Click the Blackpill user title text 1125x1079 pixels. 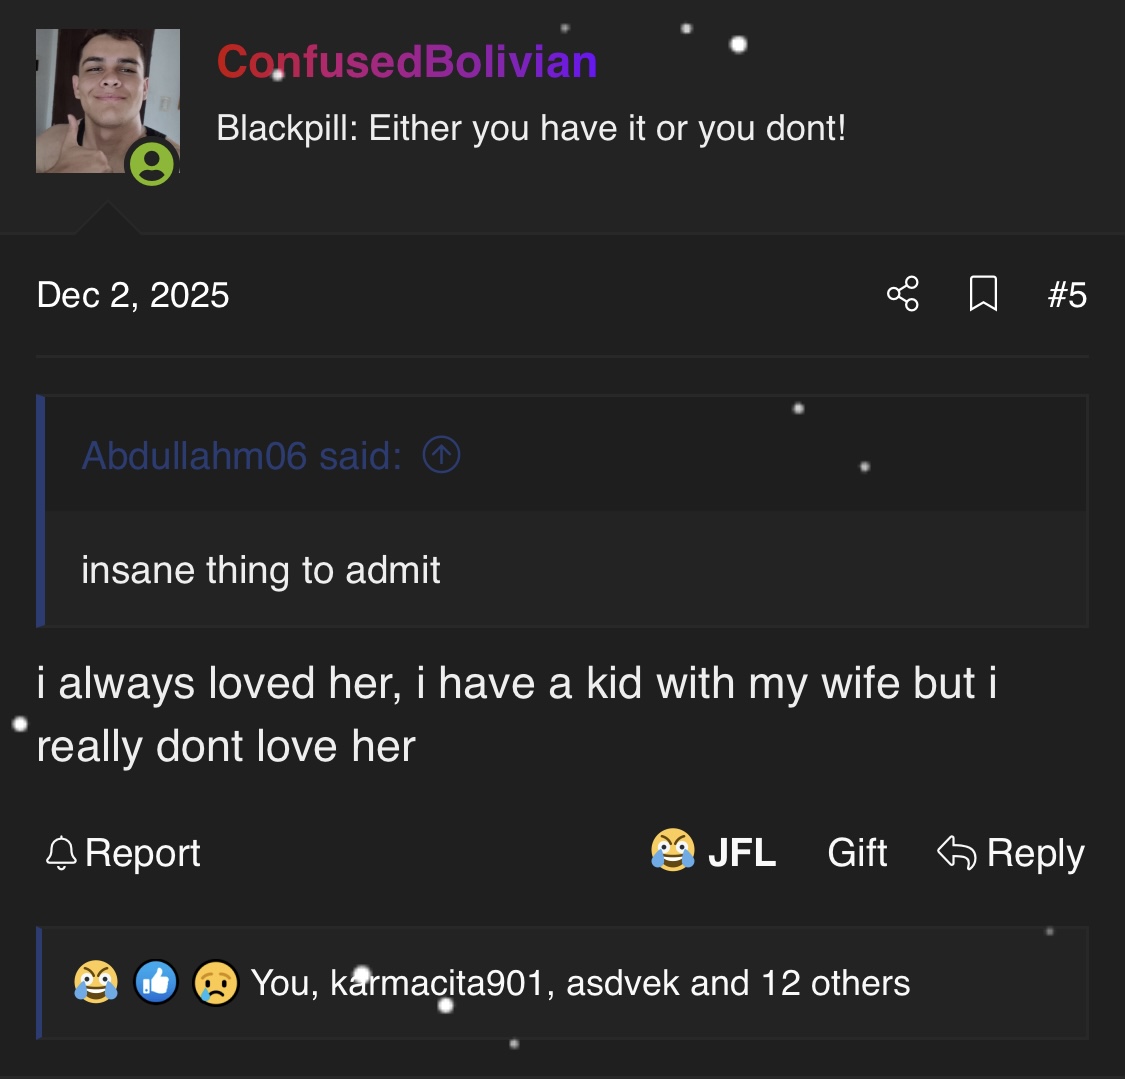pos(531,128)
